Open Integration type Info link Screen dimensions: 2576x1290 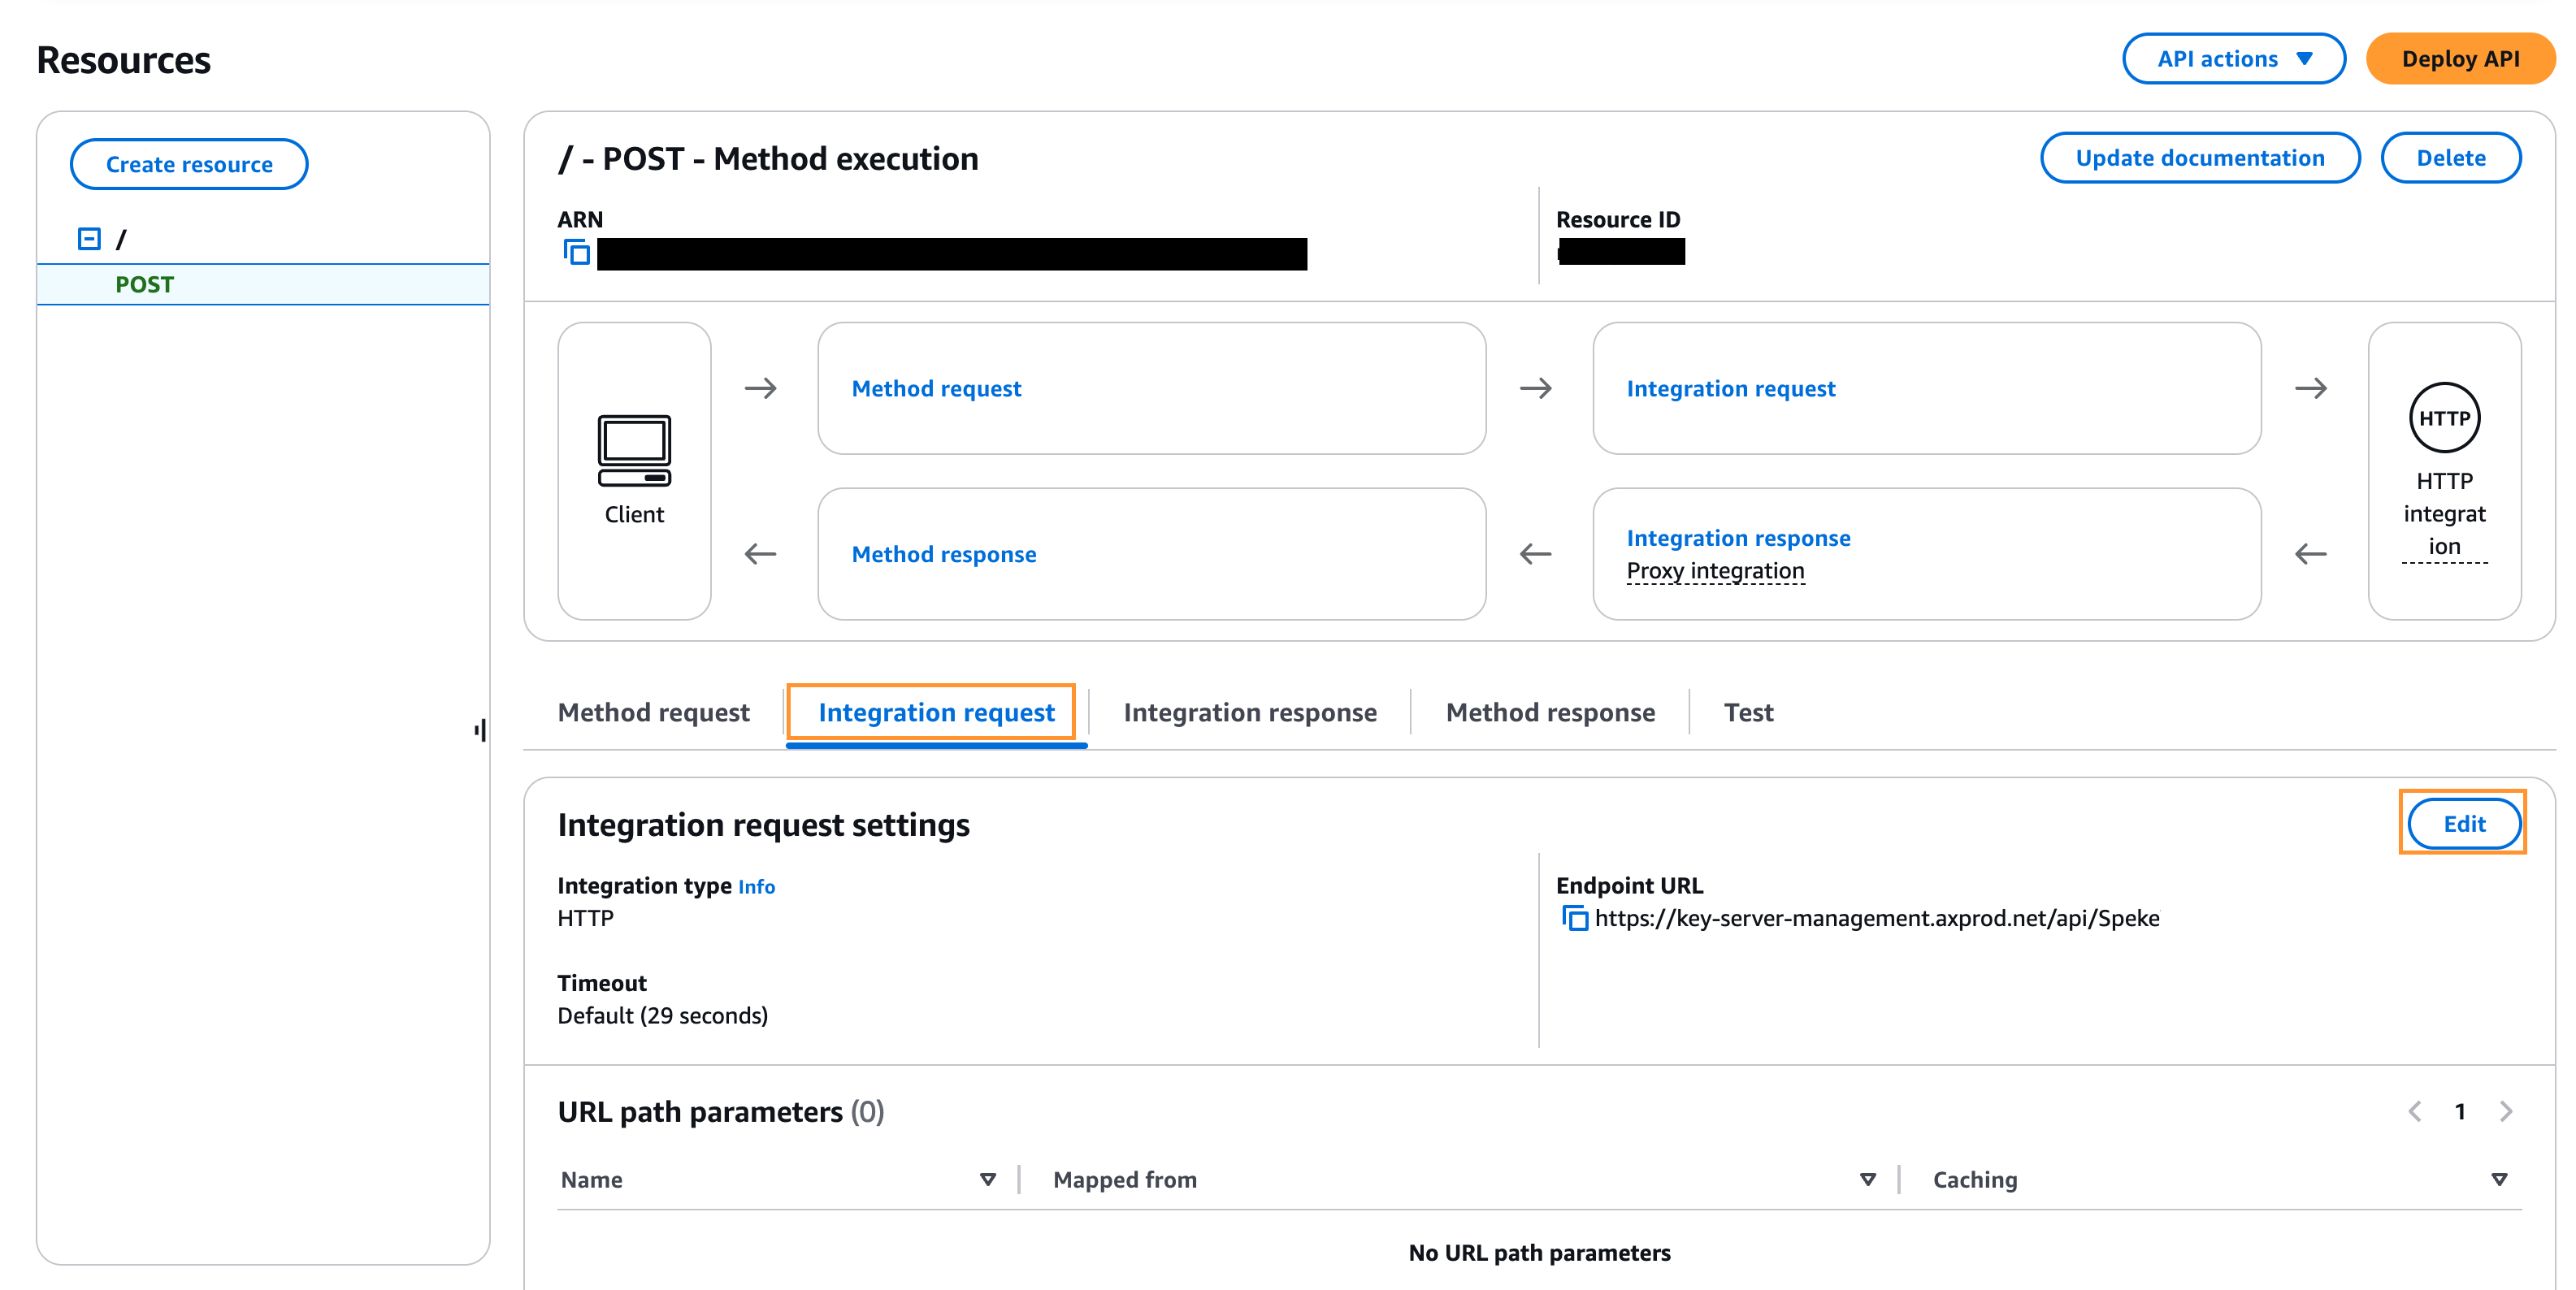point(756,887)
